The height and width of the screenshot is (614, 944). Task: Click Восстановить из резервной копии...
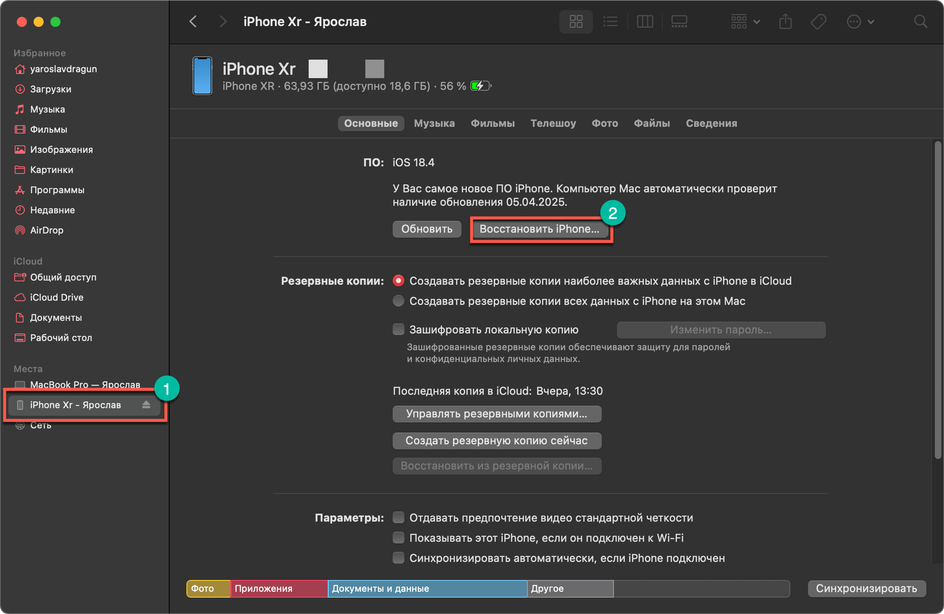pos(497,466)
